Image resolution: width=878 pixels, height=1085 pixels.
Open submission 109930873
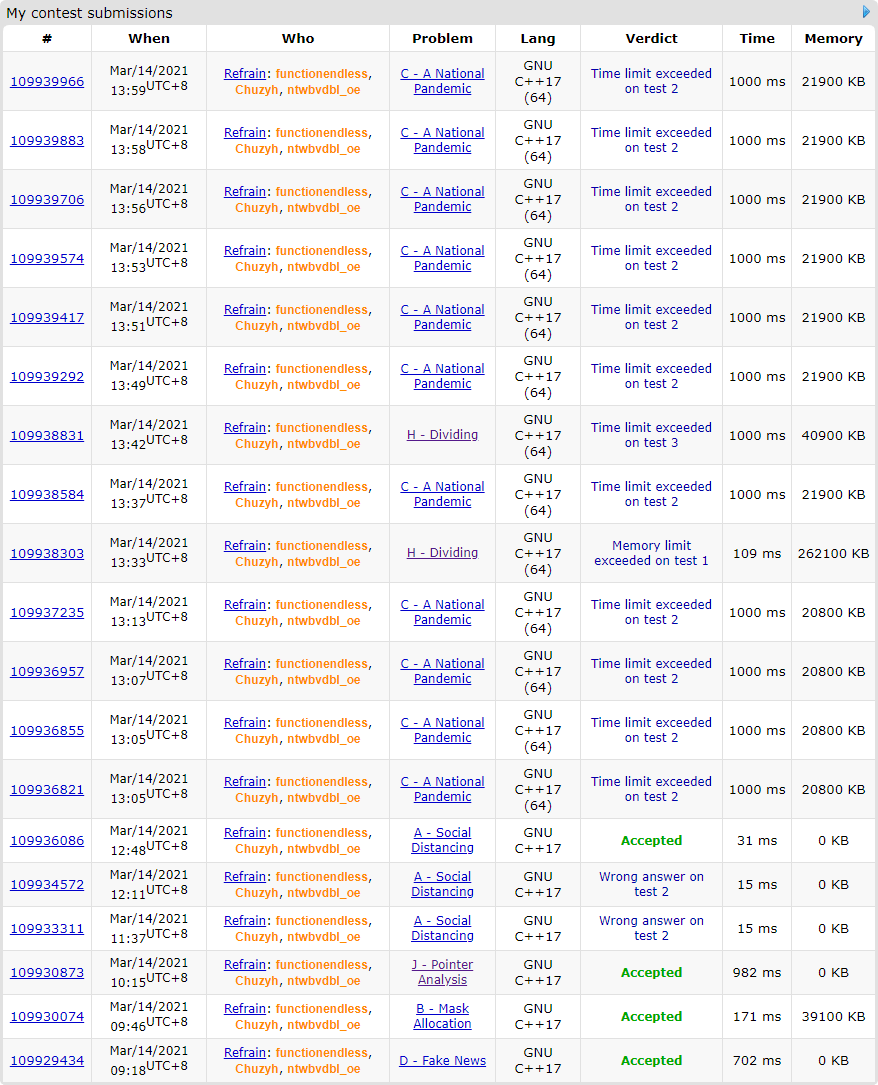pyautogui.click(x=47, y=973)
